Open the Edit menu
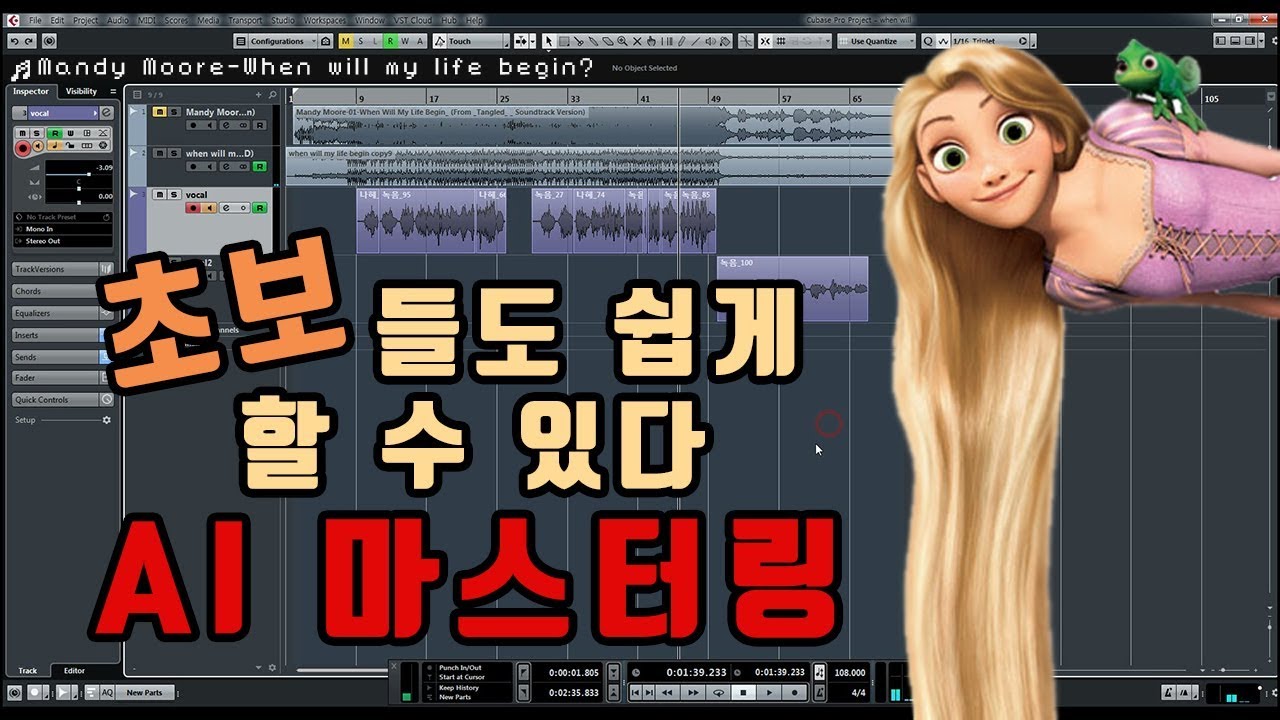 [57, 20]
